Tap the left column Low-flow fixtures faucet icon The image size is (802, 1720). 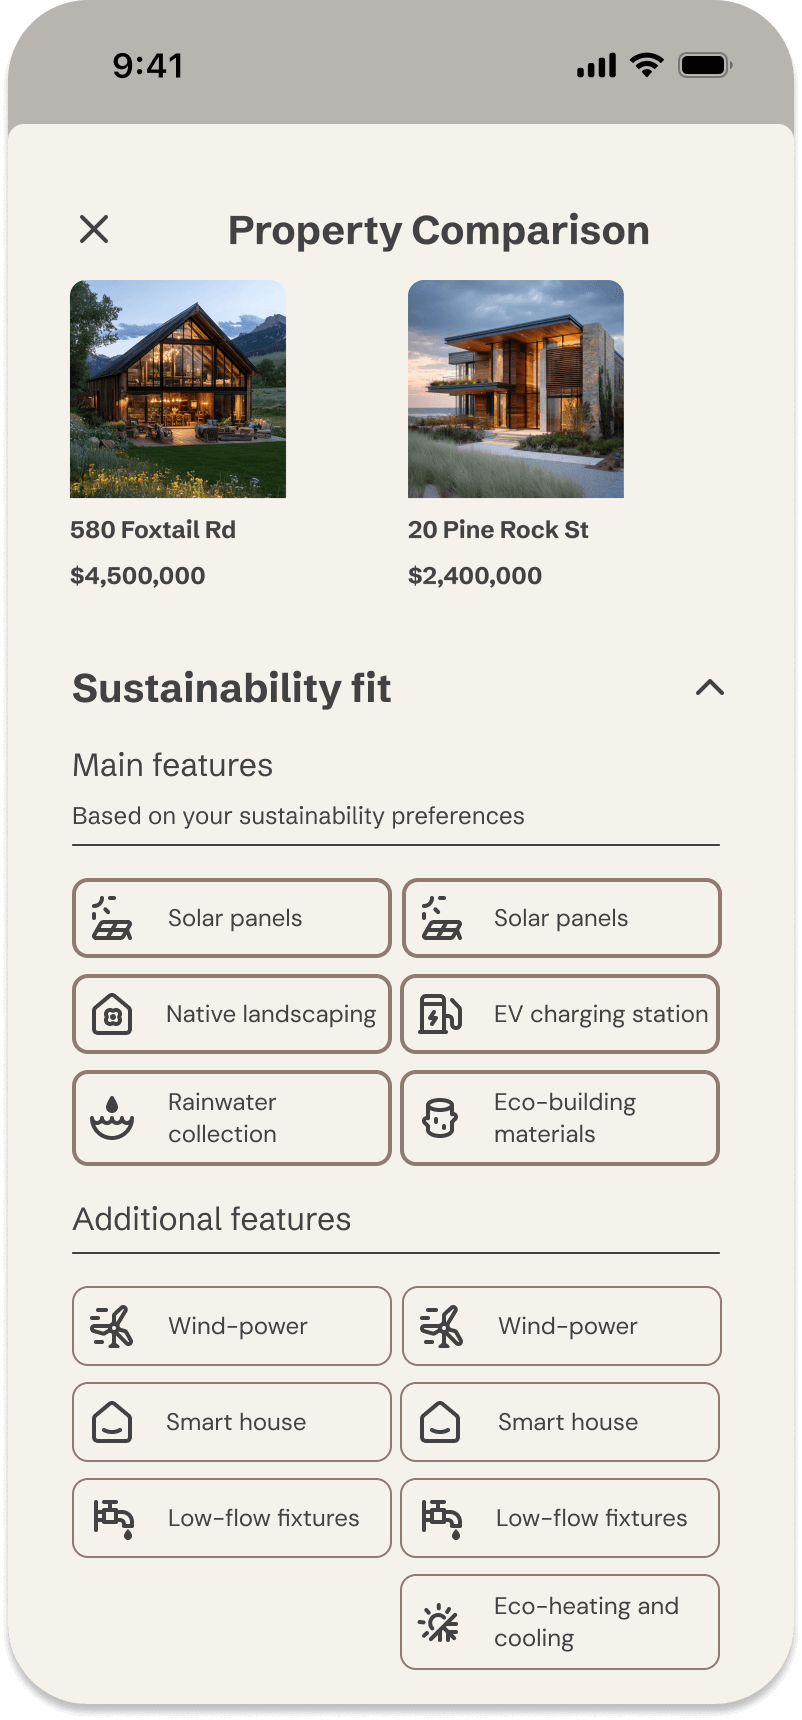pyautogui.click(x=113, y=1518)
